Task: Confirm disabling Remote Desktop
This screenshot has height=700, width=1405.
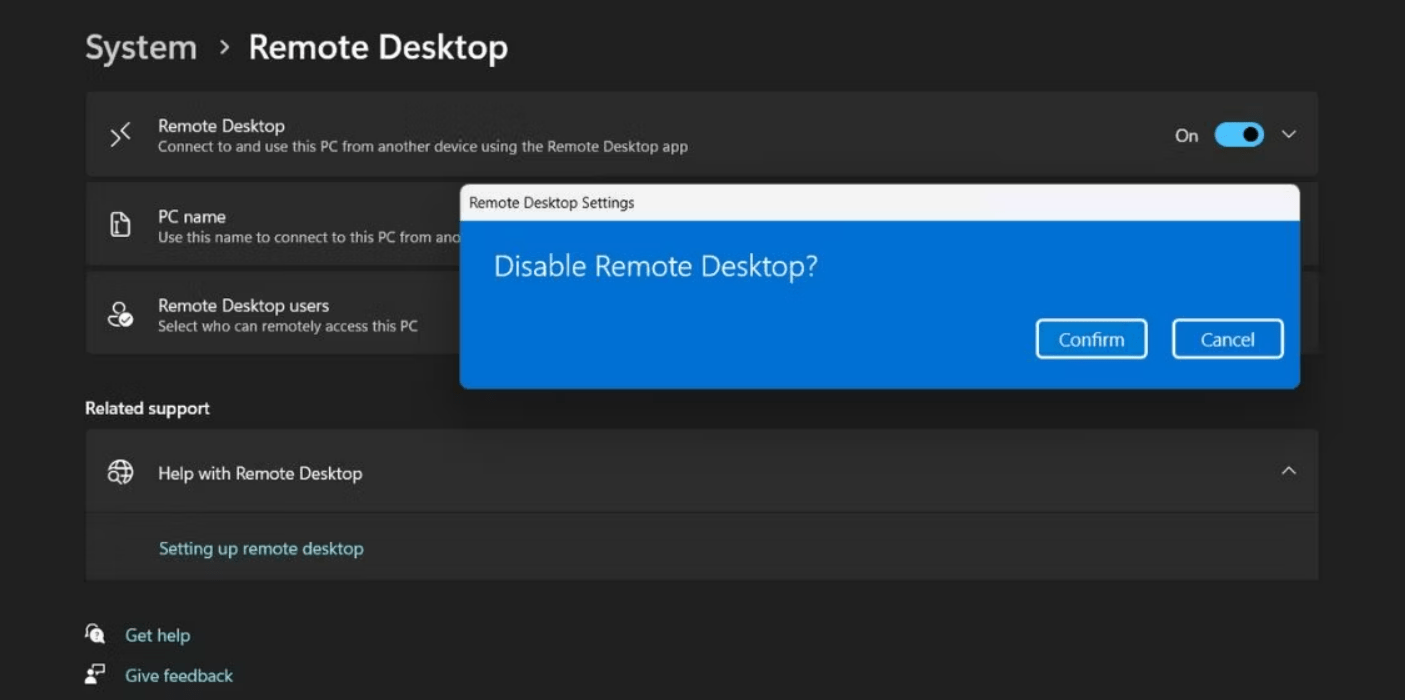Action: 1091,338
